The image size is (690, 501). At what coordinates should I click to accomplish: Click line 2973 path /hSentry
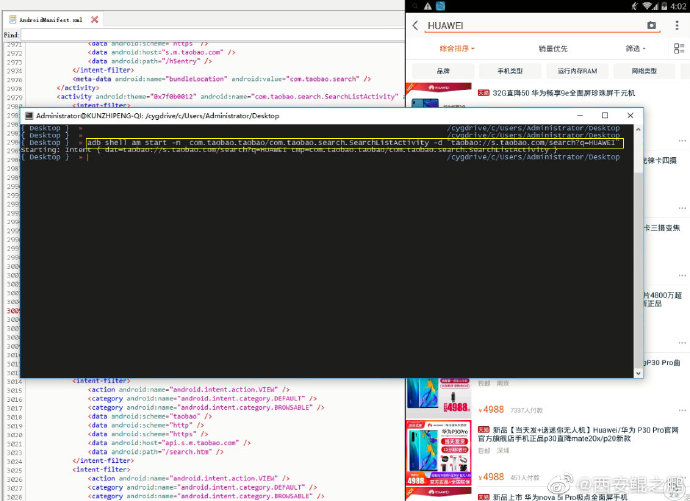pyautogui.click(x=150, y=62)
